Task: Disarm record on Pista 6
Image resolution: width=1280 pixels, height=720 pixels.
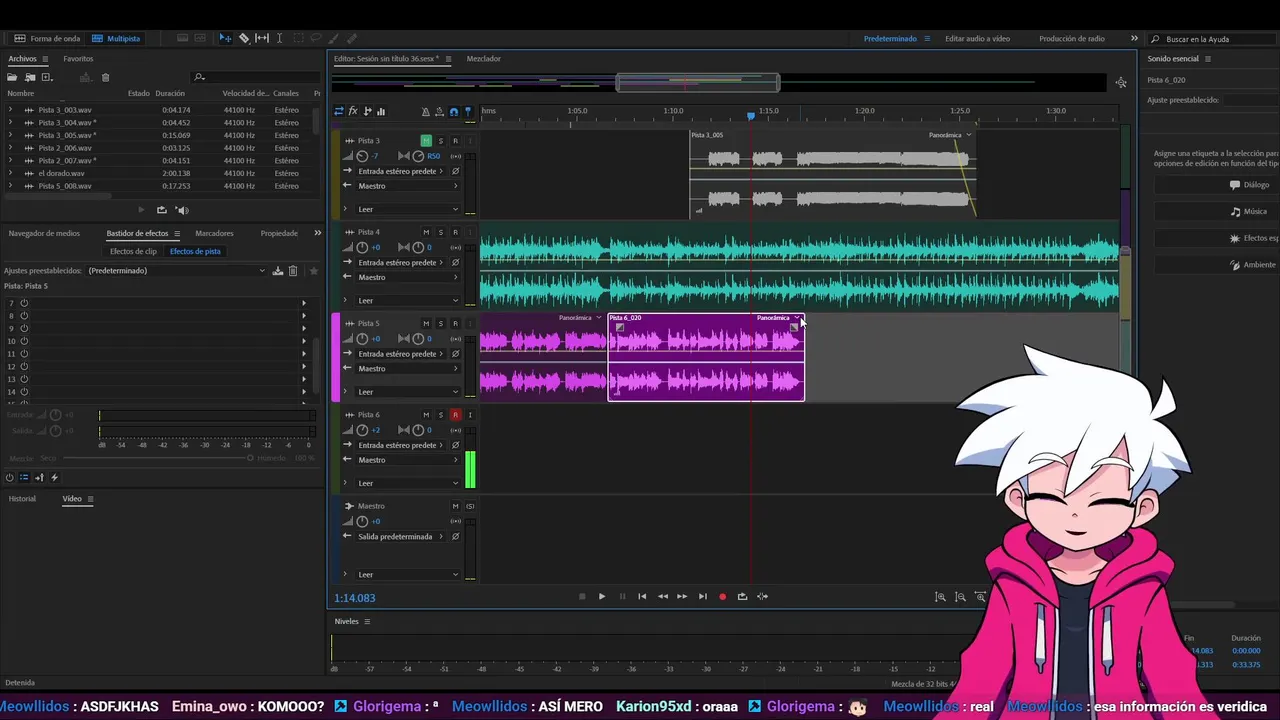Action: 455,415
